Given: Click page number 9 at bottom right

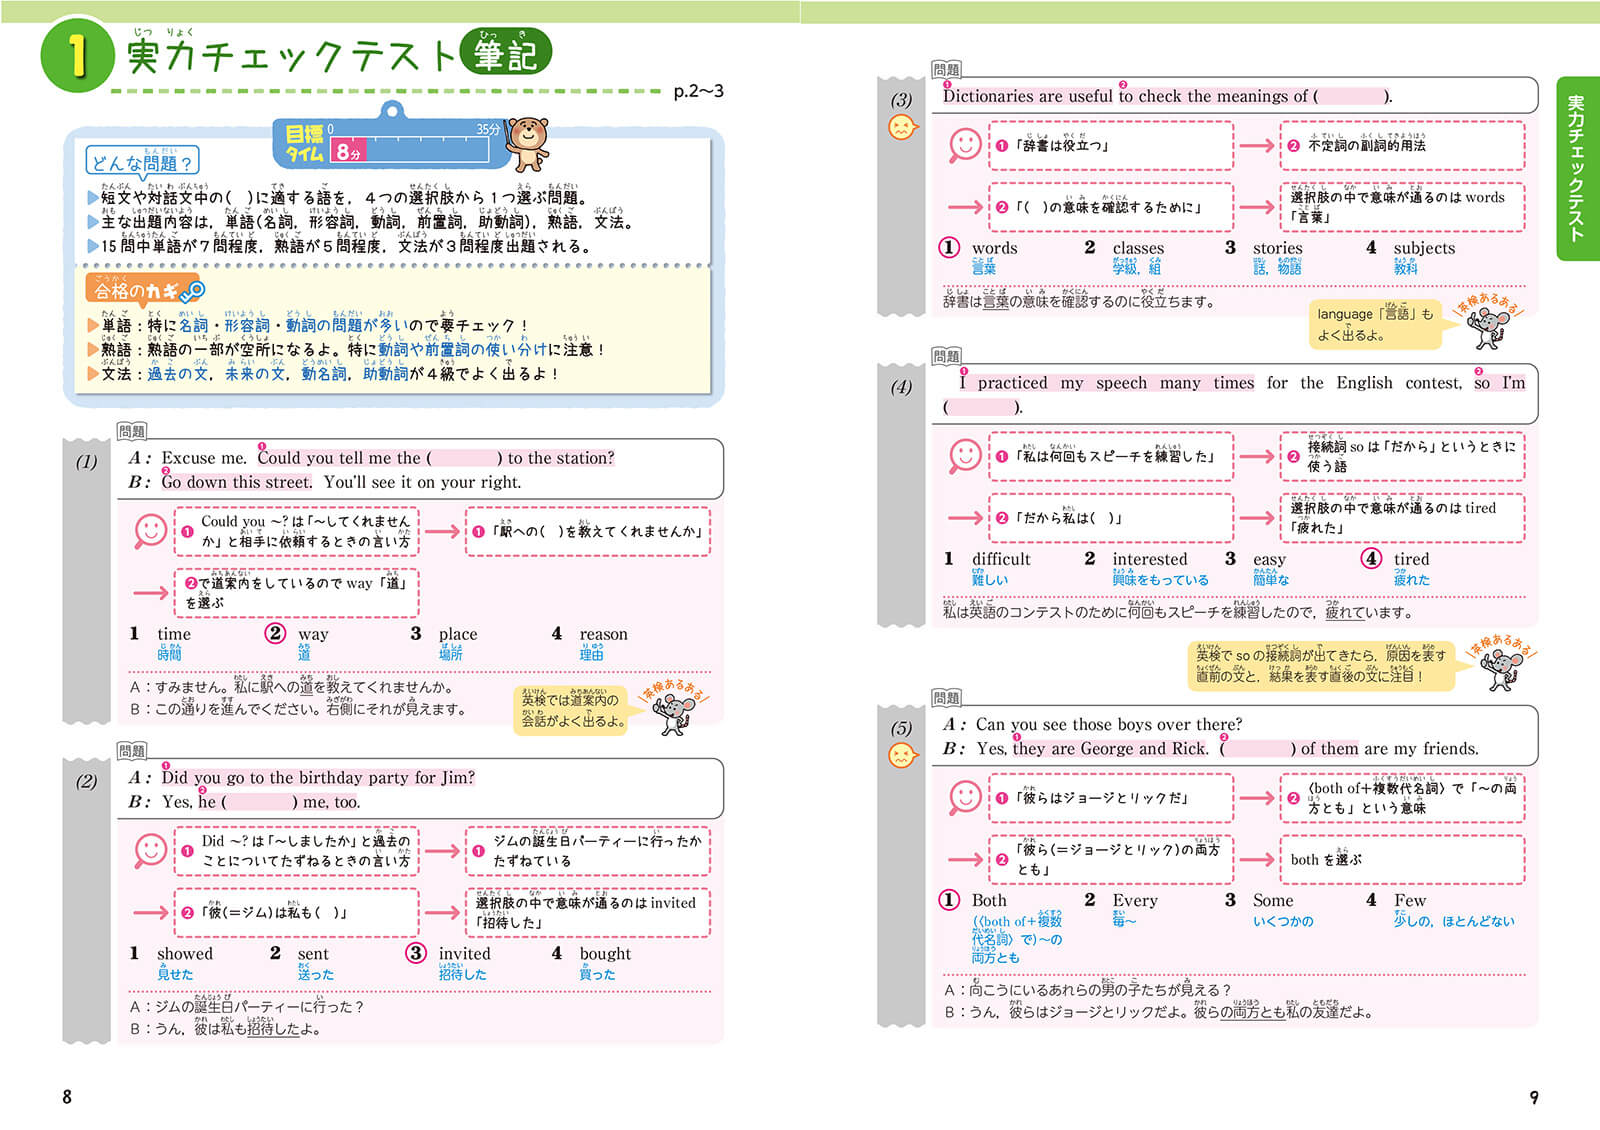Looking at the screenshot, I should coord(1534,1097).
